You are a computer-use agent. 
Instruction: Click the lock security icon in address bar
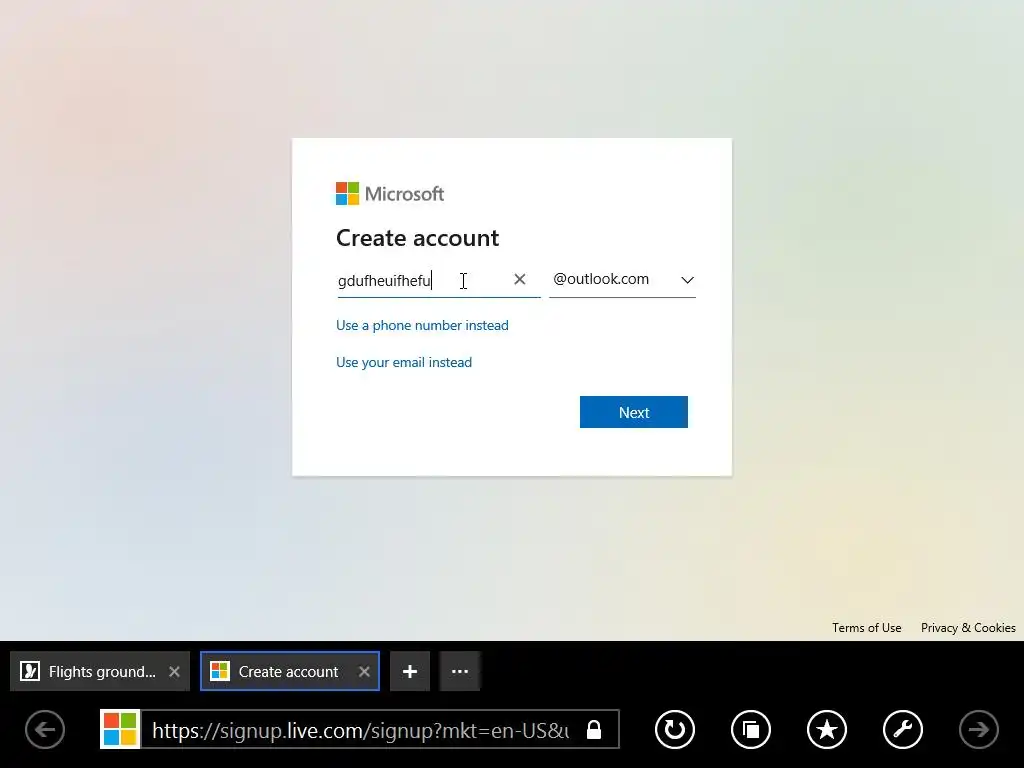(594, 729)
